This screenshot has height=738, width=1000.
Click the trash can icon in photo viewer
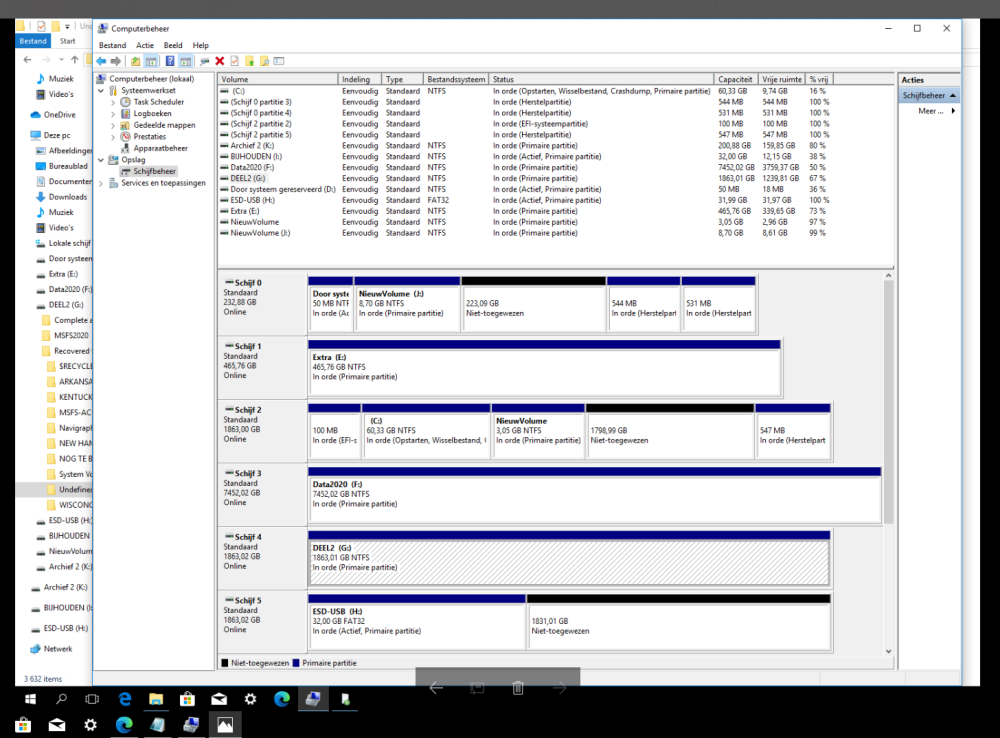(x=518, y=688)
